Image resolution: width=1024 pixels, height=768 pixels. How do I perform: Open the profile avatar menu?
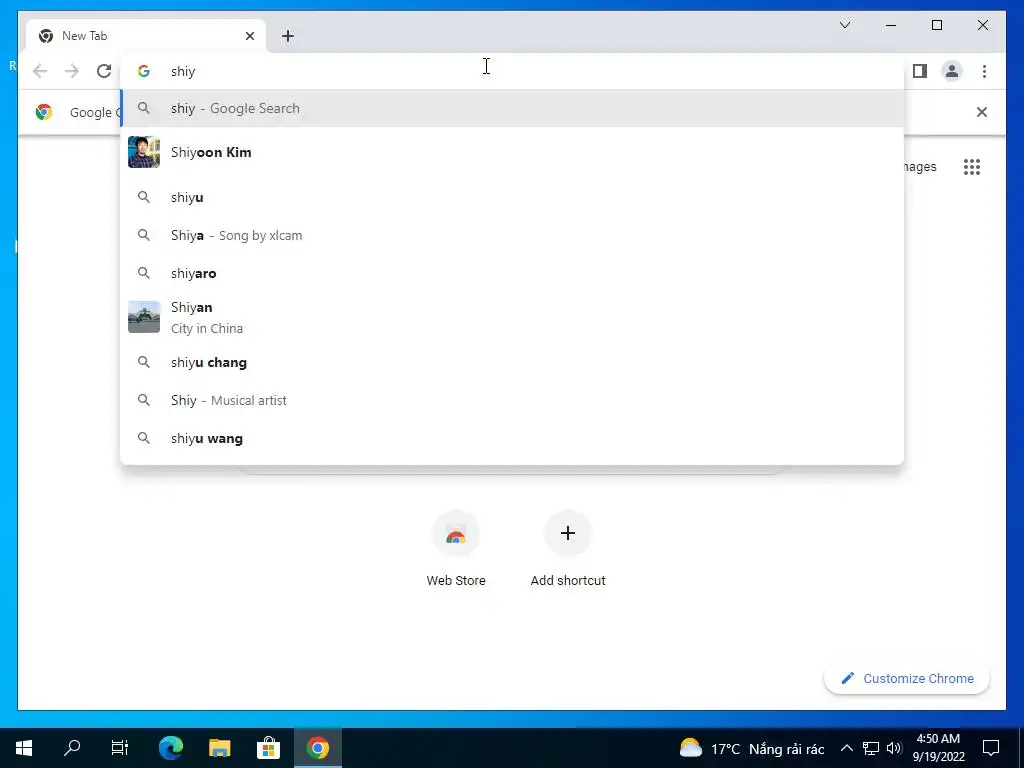pos(952,71)
